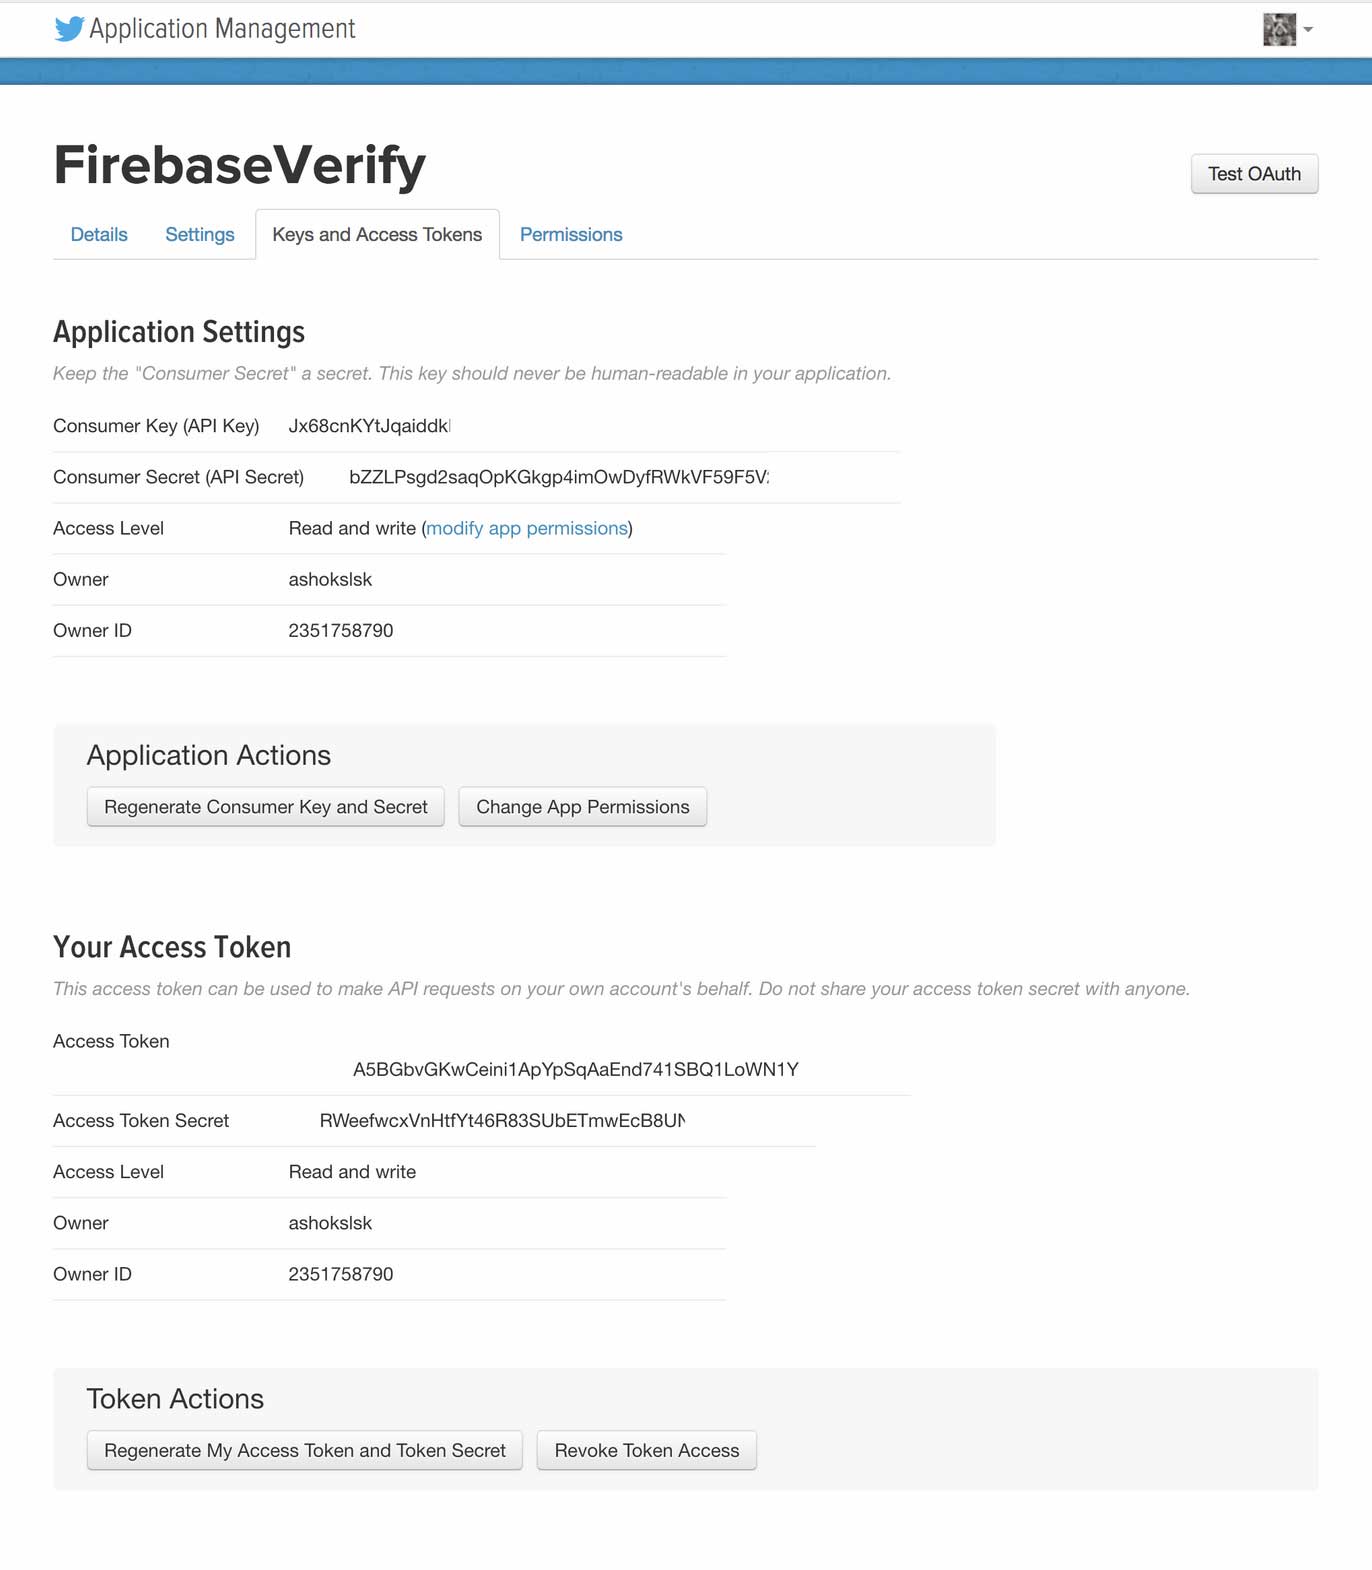
Task: Click the Owner ID number in Application Settings
Action: (x=341, y=631)
